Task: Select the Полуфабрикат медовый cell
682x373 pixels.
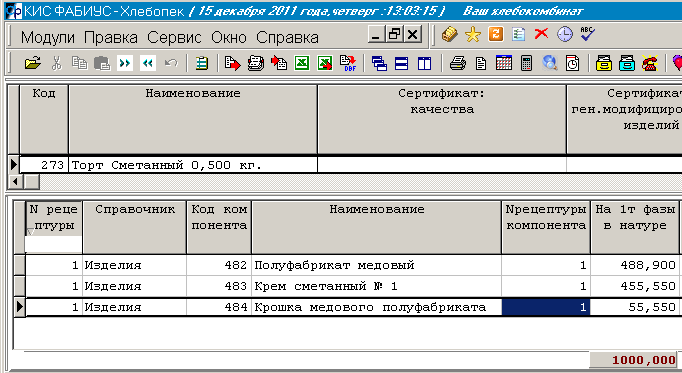Action: click(377, 265)
